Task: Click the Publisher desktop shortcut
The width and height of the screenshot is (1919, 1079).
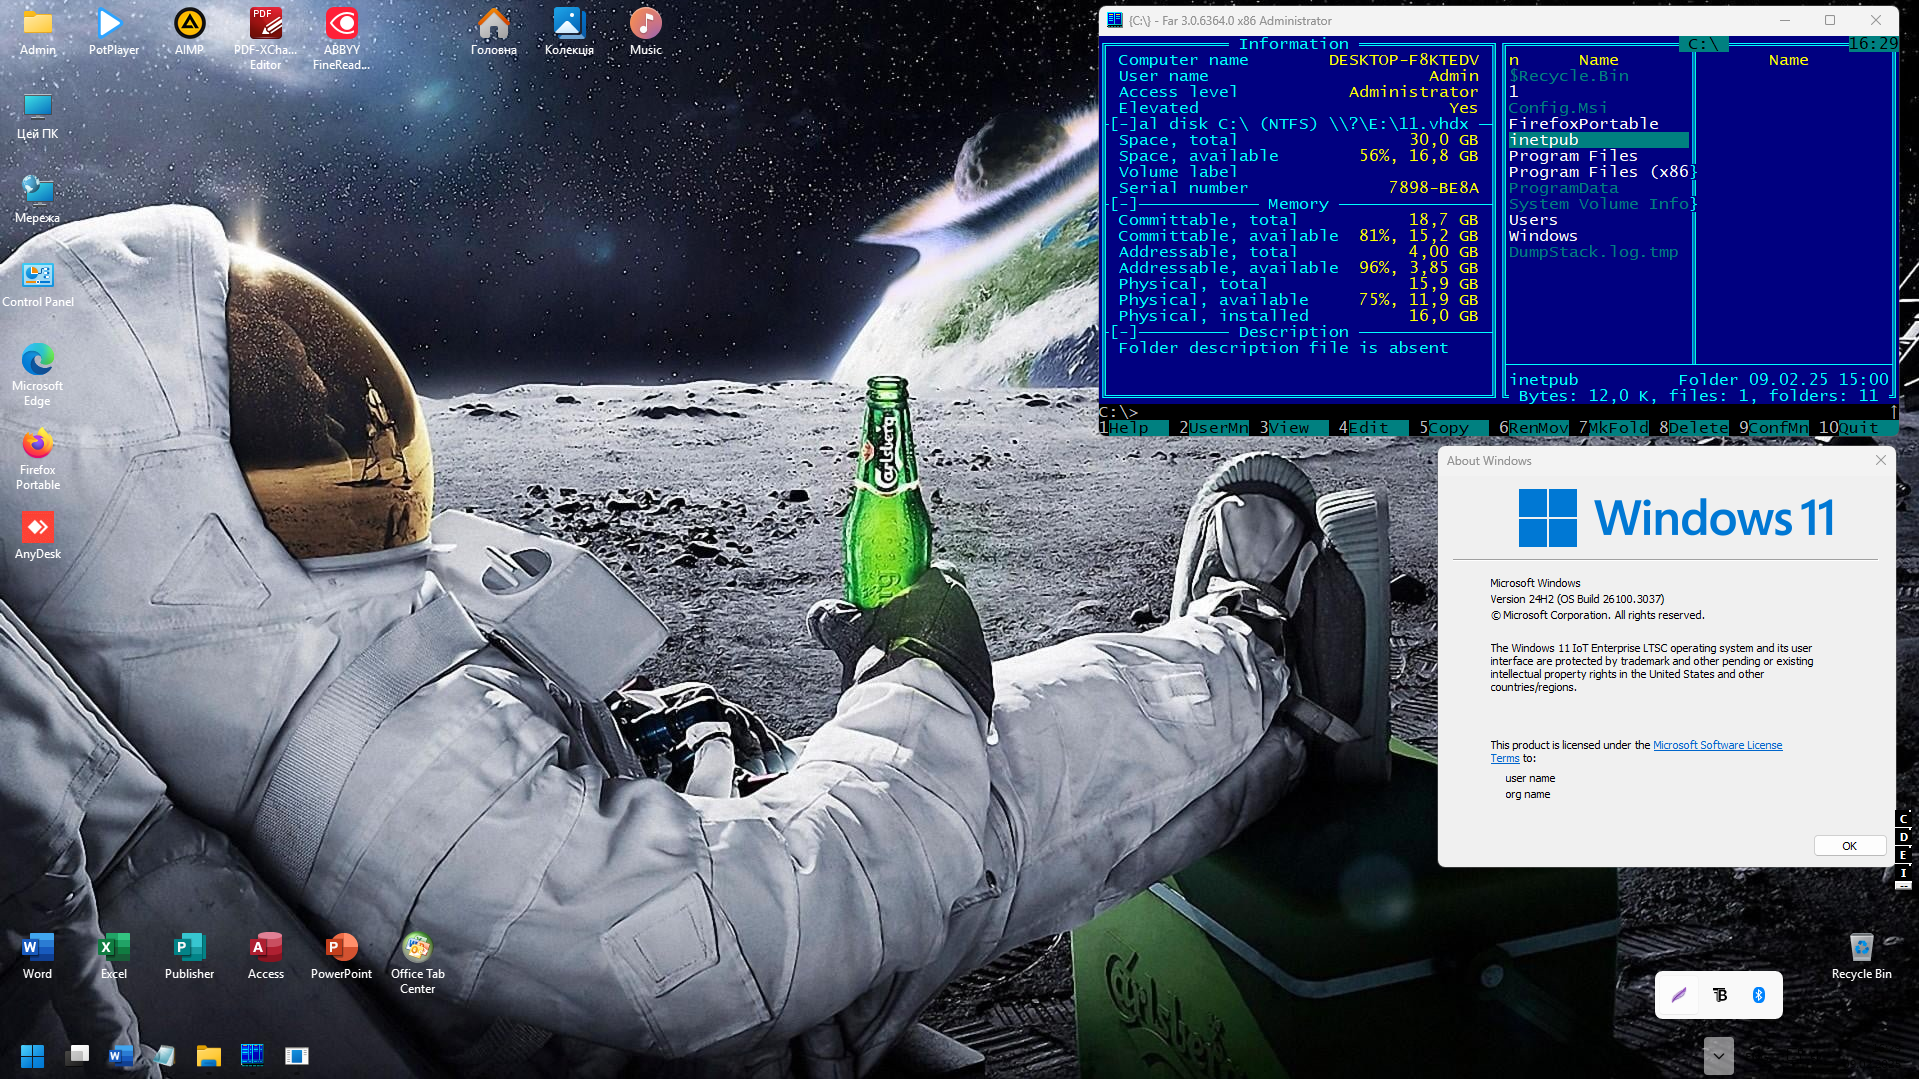Action: tap(189, 955)
